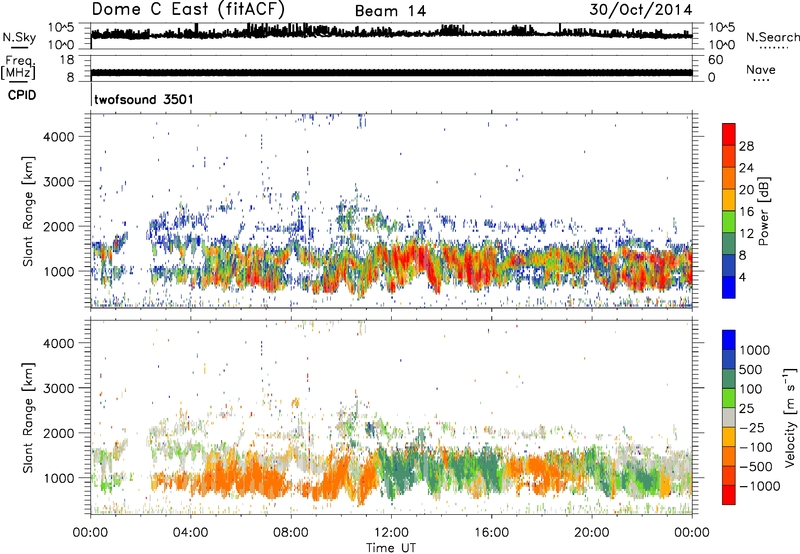Screen dimensions: 800x554
Task: Click the "Dome C East (fitACF)" title
Action: (188, 9)
